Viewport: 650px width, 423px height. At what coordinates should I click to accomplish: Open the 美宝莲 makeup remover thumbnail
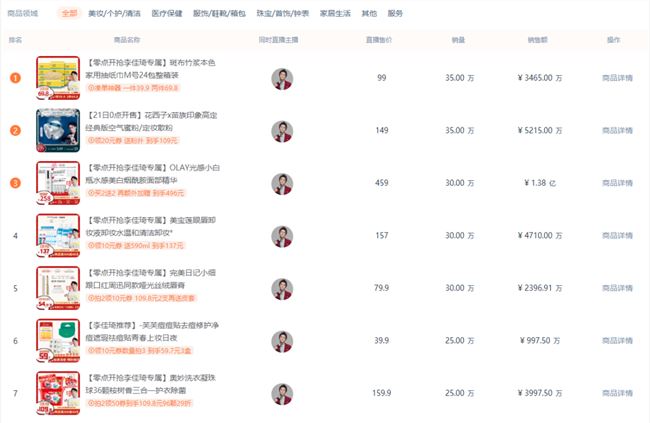point(58,236)
